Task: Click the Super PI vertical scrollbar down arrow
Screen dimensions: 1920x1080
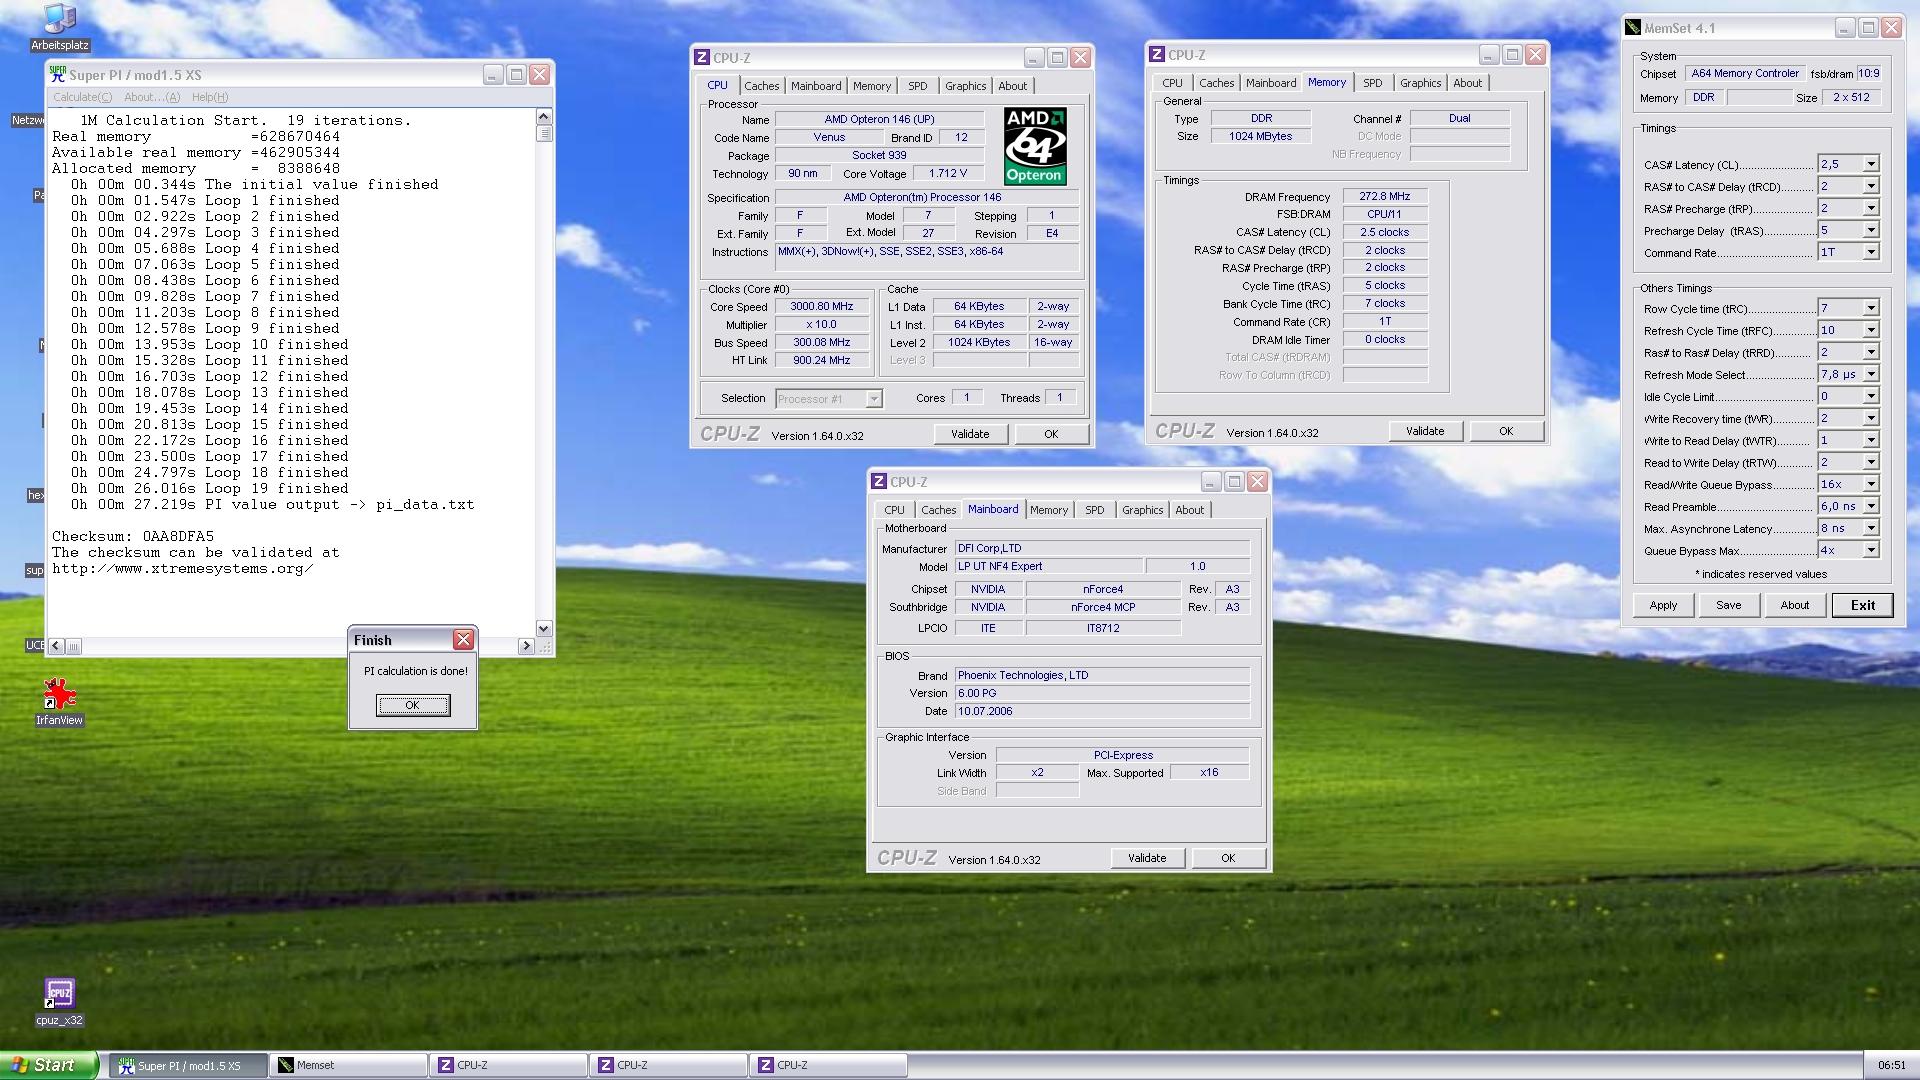Action: click(543, 629)
